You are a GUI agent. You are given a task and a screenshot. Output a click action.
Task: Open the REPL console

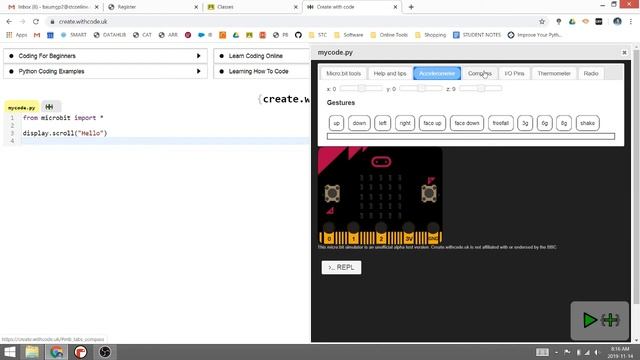tap(341, 267)
